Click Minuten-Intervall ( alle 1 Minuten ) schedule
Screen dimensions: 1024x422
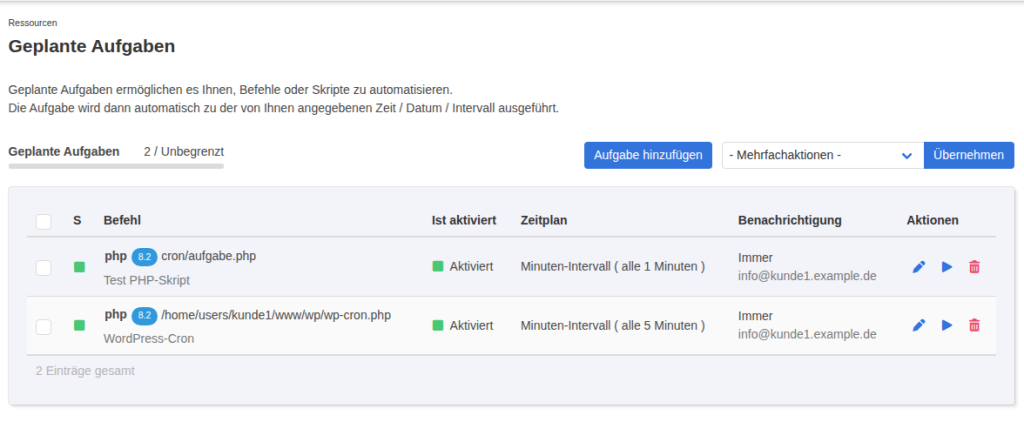point(613,267)
